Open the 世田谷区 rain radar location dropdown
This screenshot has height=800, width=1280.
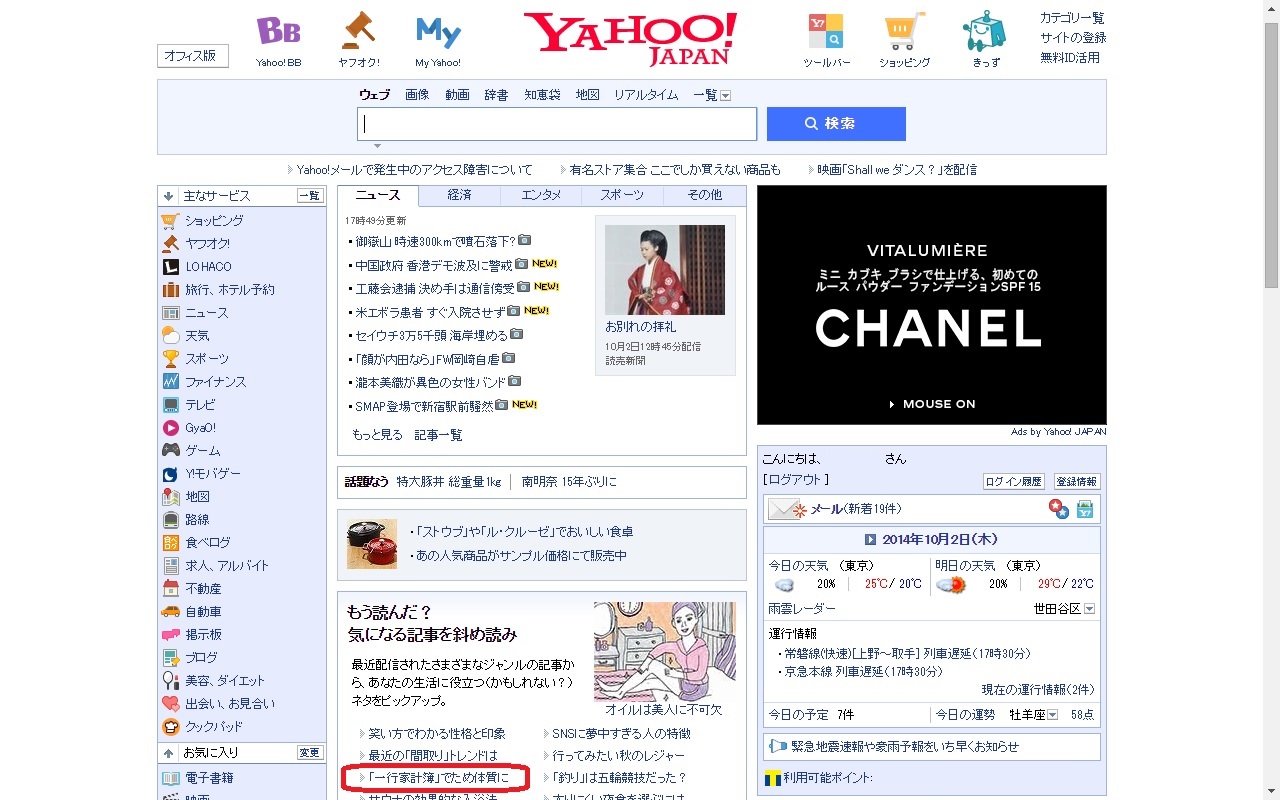[1089, 609]
